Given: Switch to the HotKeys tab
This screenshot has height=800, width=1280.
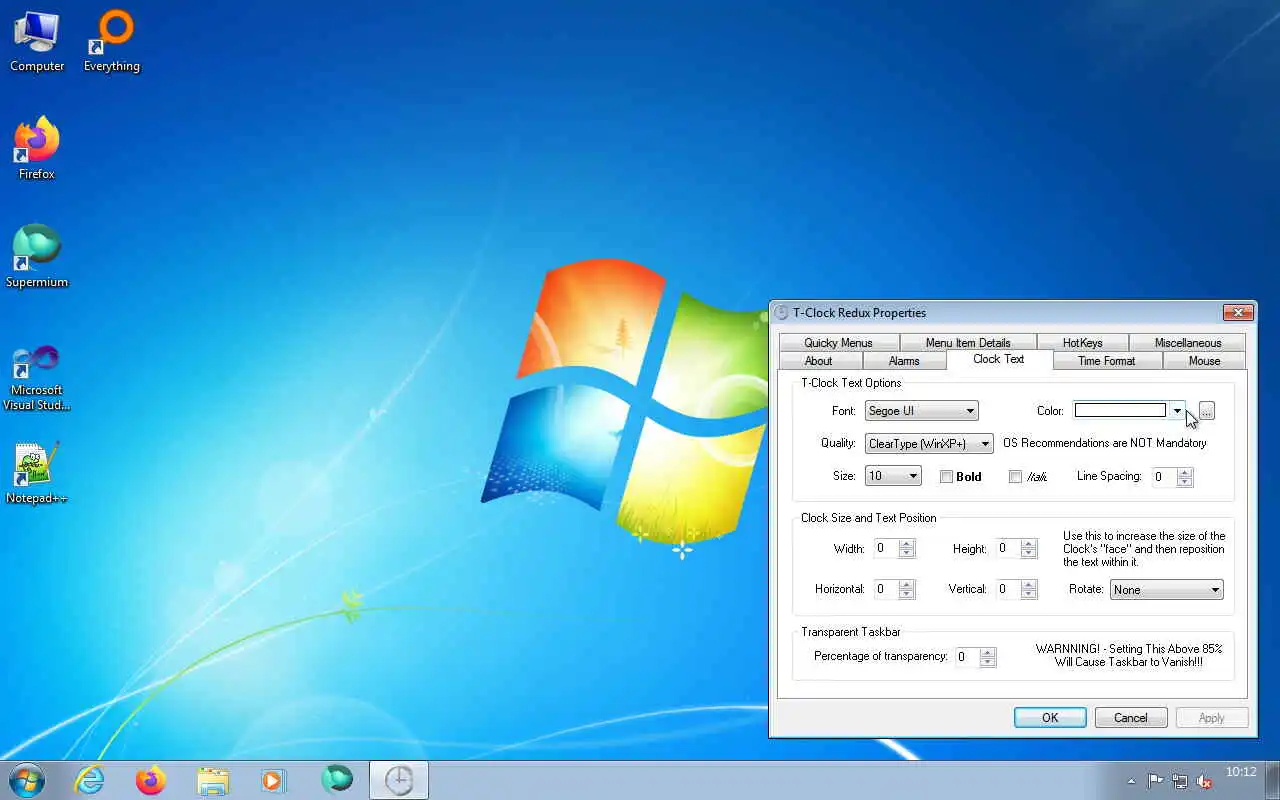Looking at the screenshot, I should click(1083, 343).
